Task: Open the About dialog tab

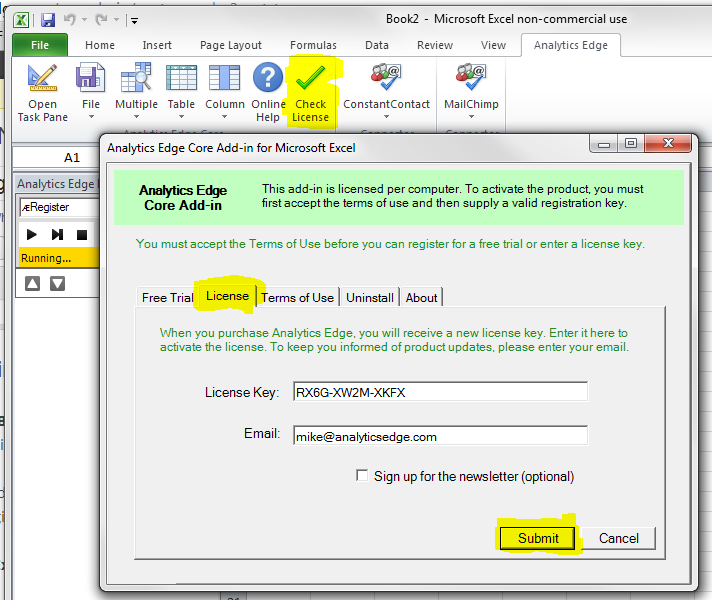Action: (421, 298)
